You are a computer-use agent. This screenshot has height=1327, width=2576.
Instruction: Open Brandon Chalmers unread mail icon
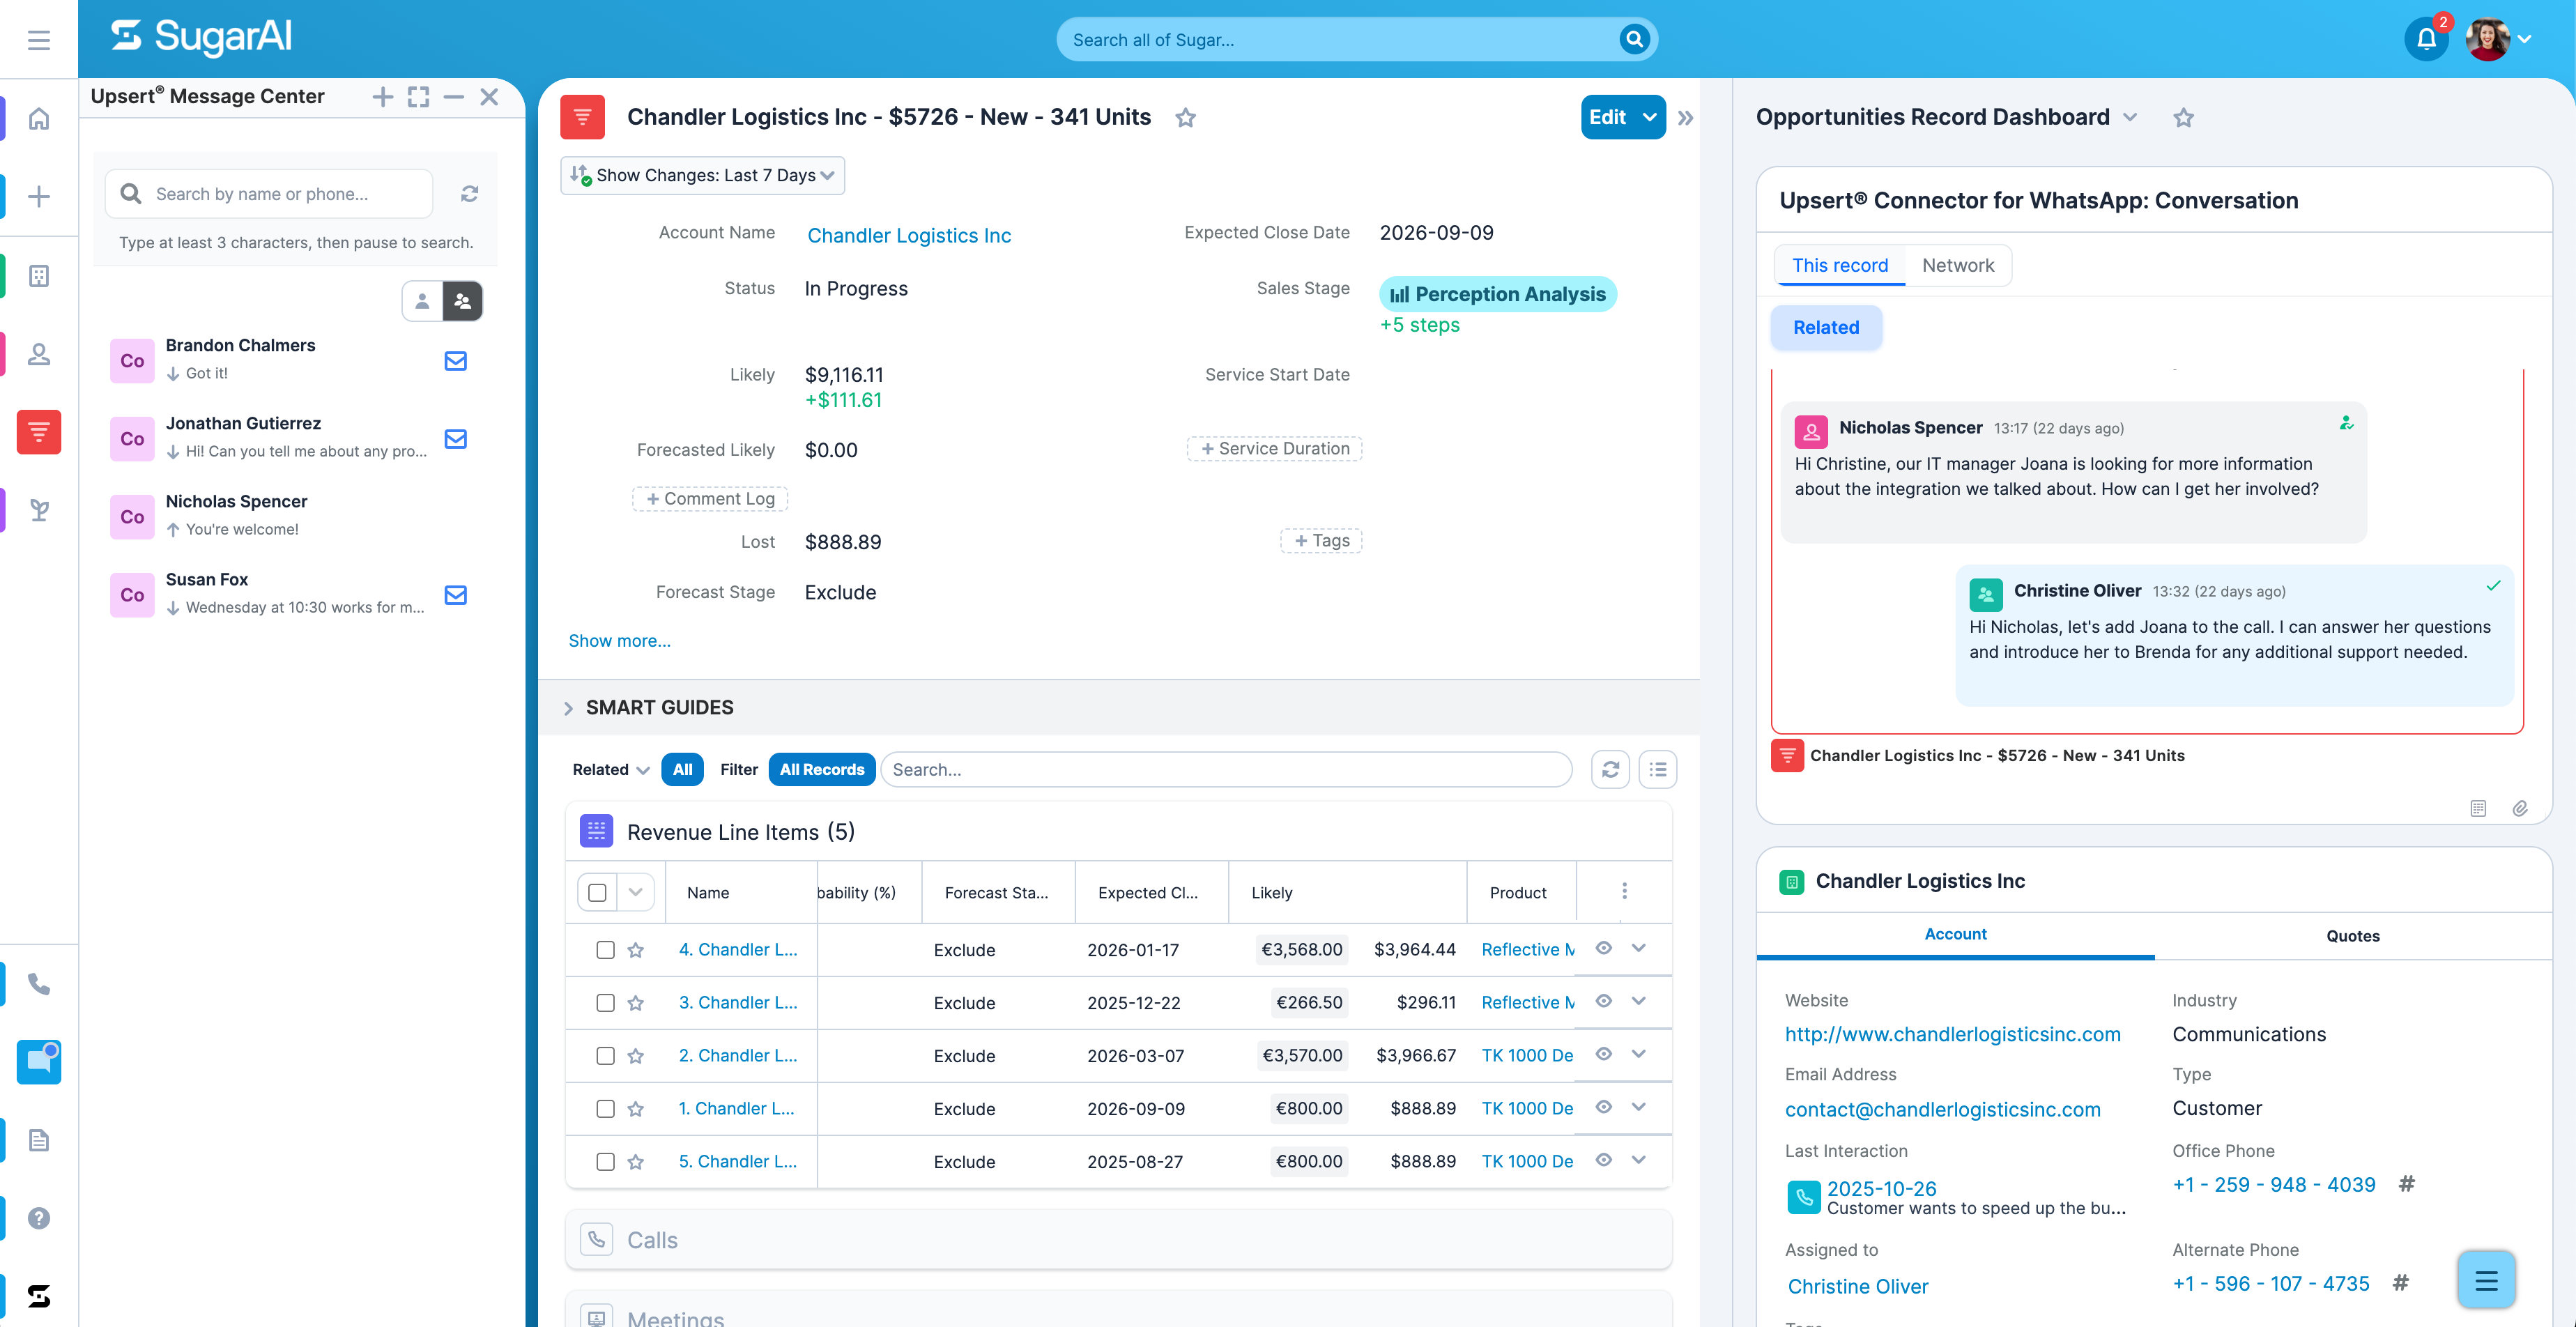455,361
